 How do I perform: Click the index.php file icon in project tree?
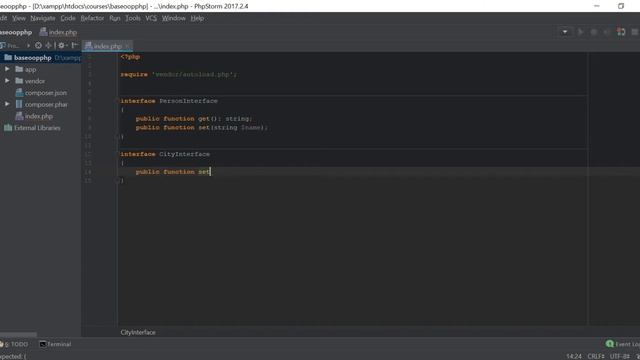[x=19, y=116]
